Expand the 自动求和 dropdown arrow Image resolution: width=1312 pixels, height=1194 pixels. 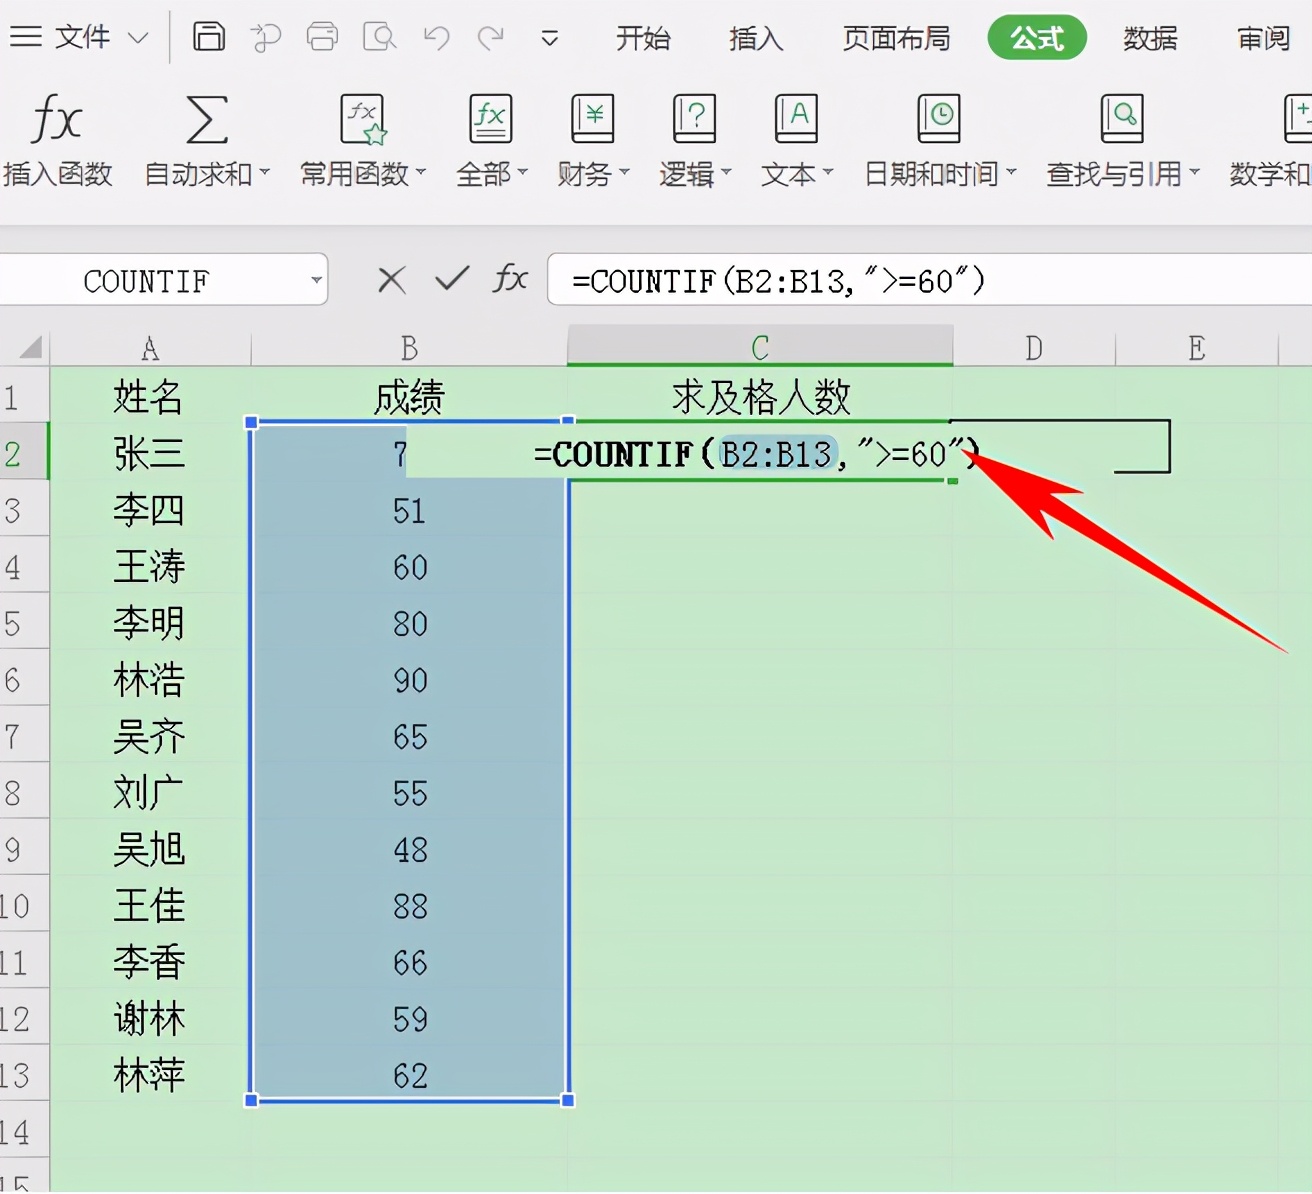[265, 173]
